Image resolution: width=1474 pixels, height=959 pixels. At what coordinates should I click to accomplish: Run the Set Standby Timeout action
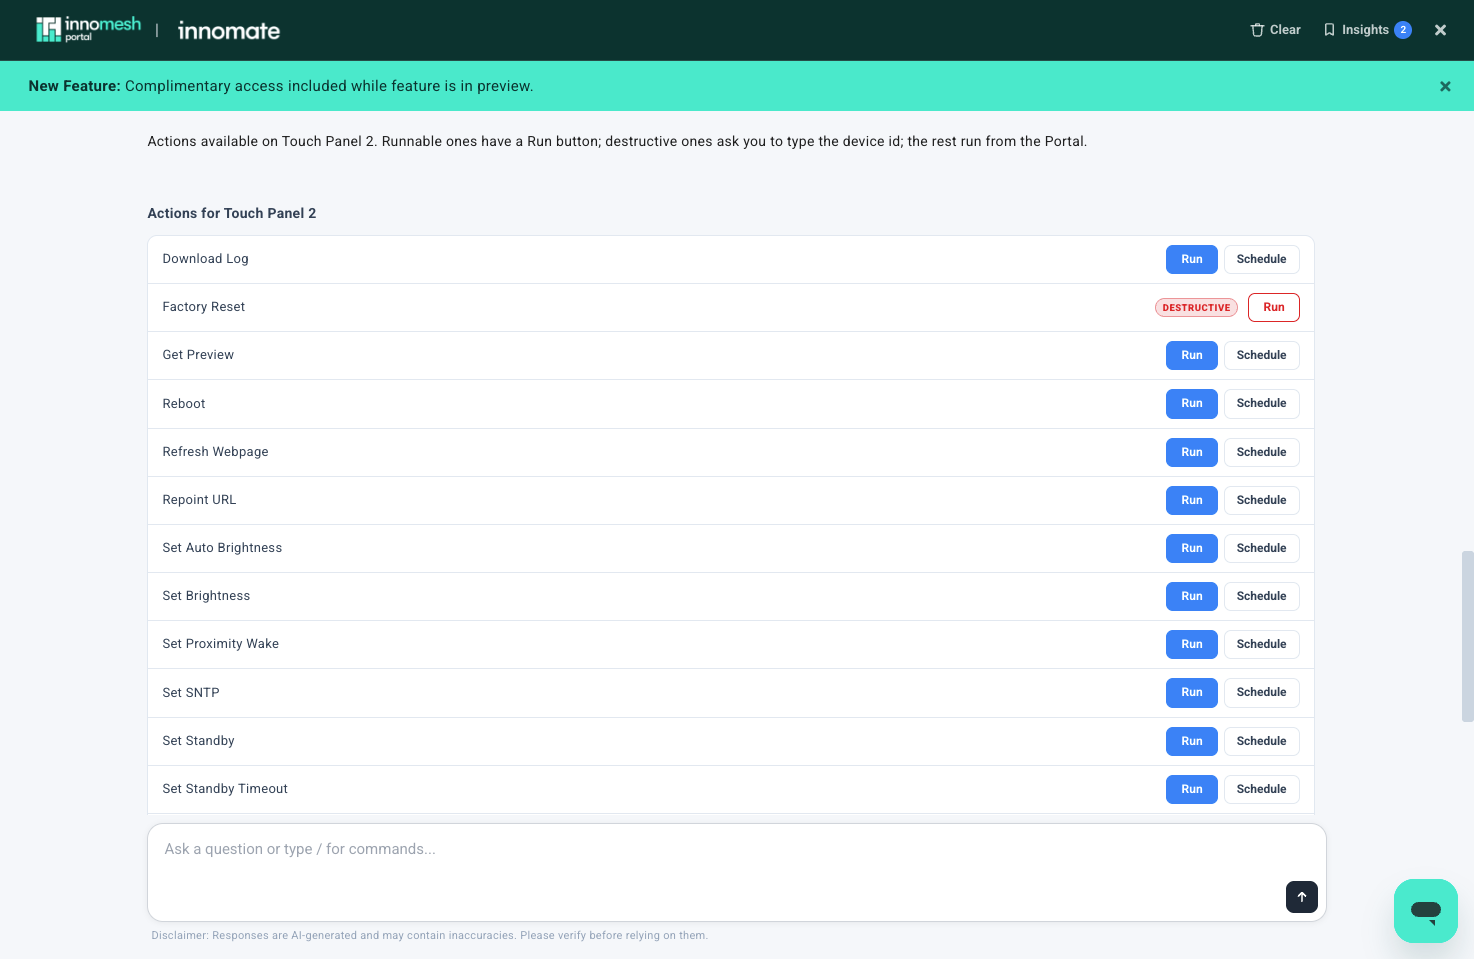click(x=1192, y=789)
